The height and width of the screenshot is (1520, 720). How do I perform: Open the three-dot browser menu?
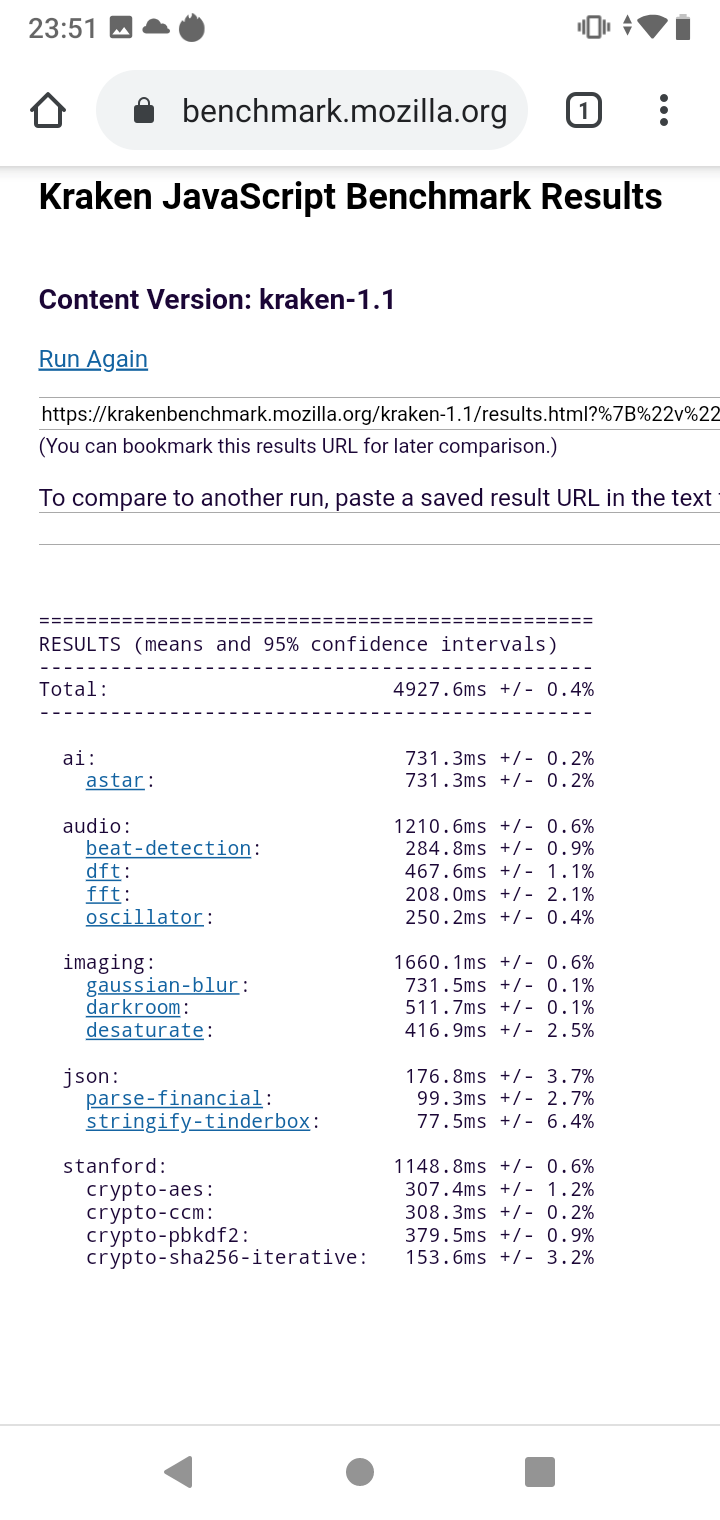point(664,111)
